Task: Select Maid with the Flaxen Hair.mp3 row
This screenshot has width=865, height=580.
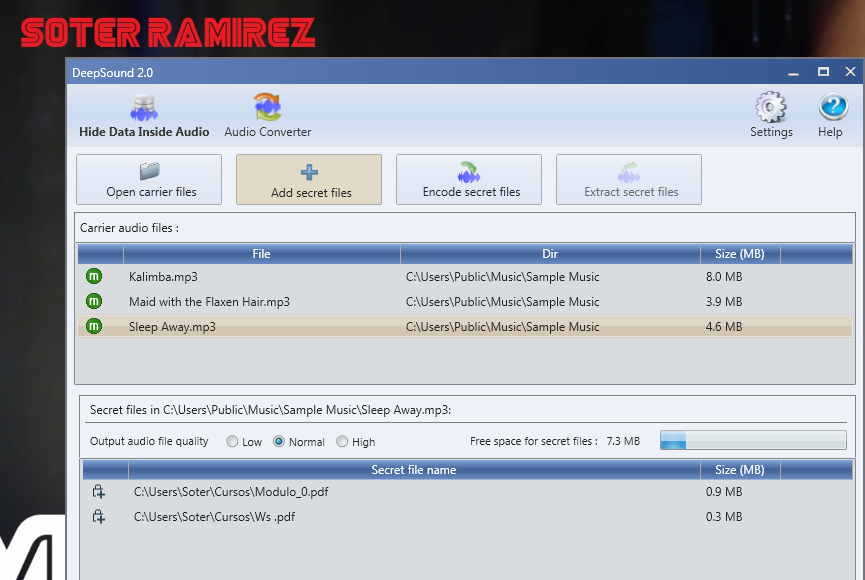Action: pos(465,302)
